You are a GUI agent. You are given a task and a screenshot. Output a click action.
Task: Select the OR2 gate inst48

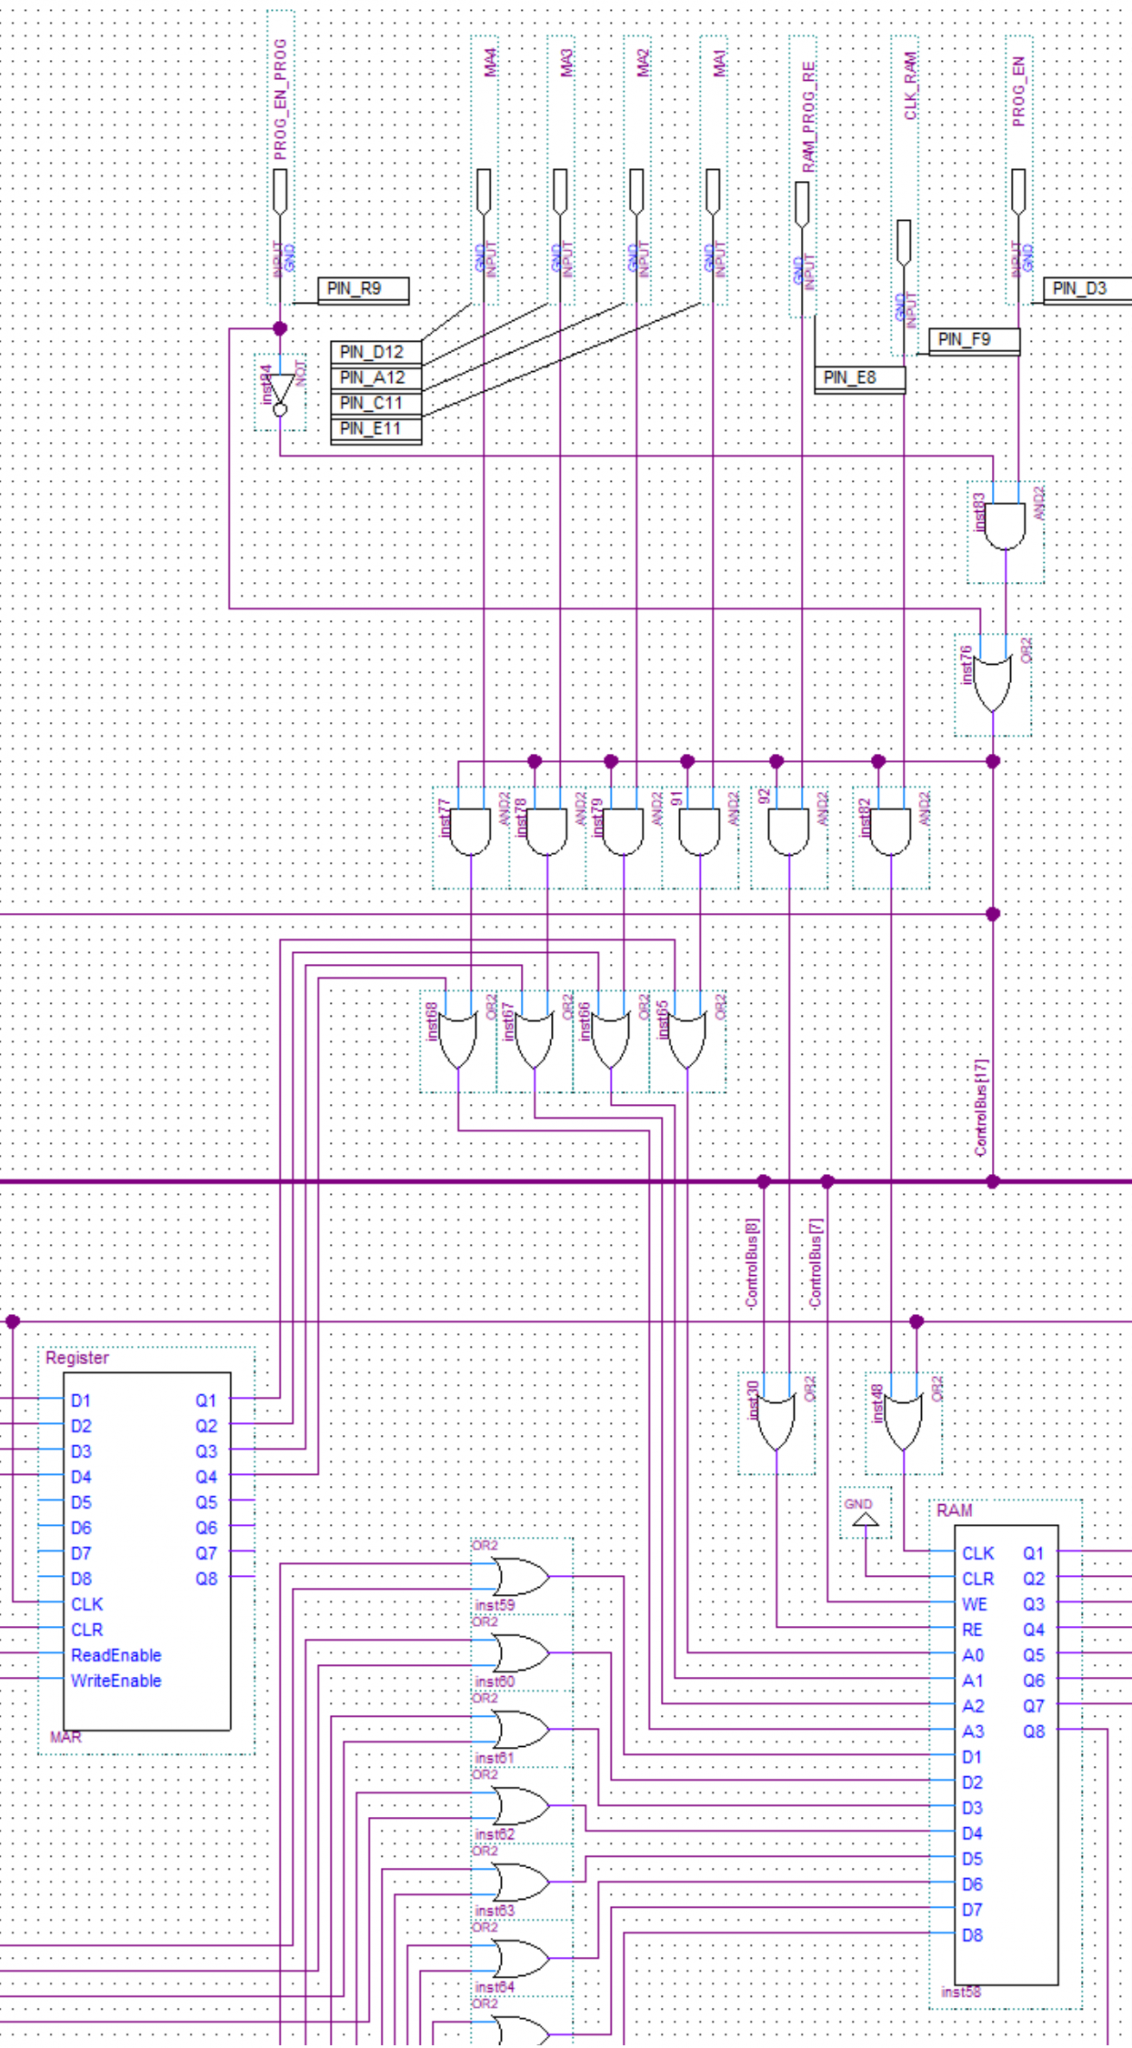904,1423
